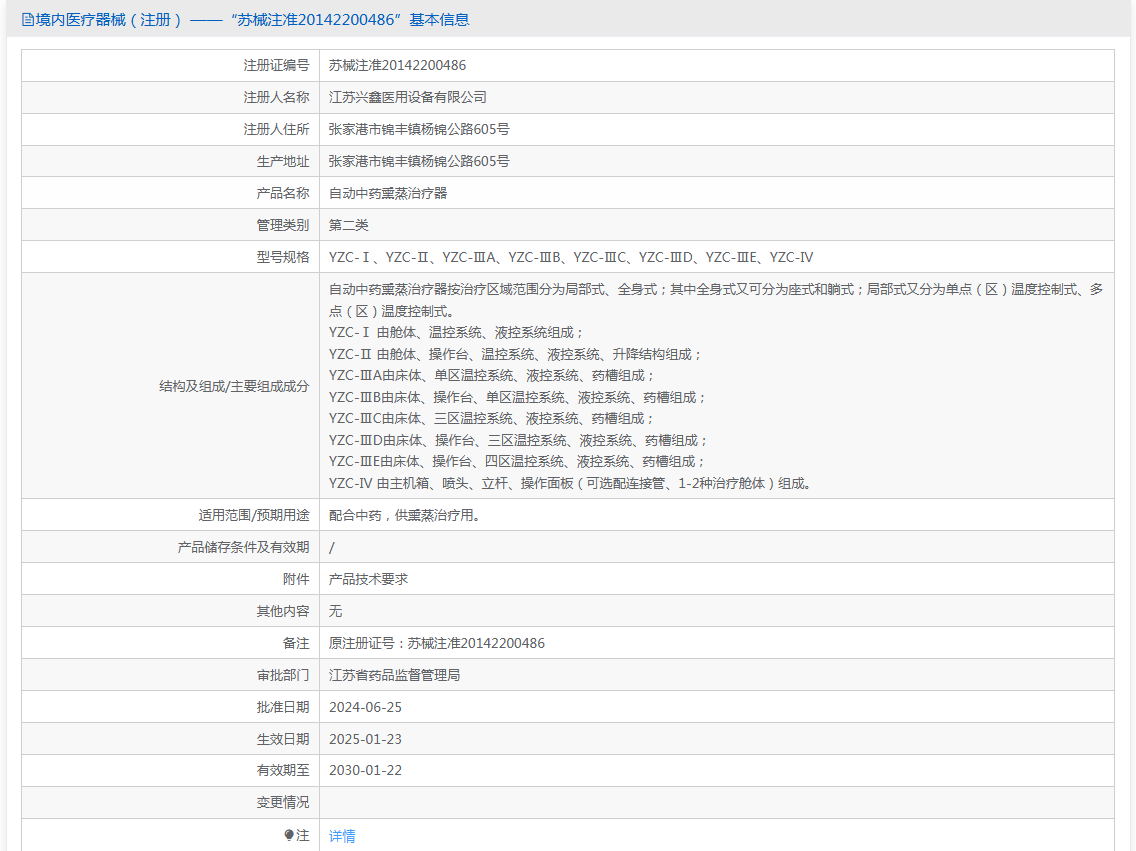Click the 生效日期 label
1136x851 pixels.
(x=283, y=739)
